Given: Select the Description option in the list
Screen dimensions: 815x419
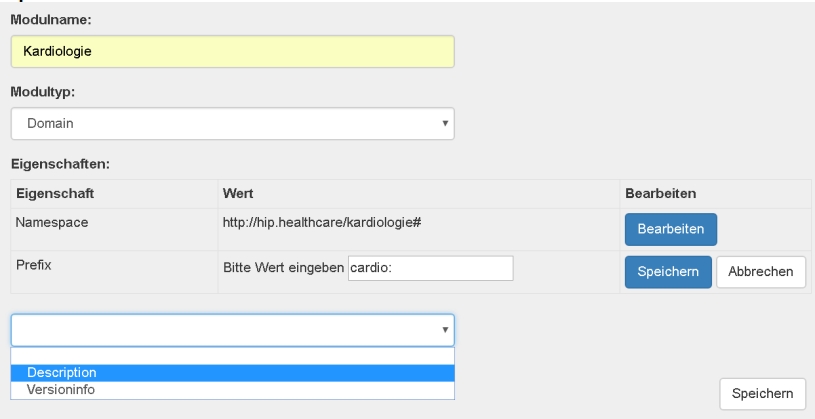Looking at the screenshot, I should pos(232,373).
